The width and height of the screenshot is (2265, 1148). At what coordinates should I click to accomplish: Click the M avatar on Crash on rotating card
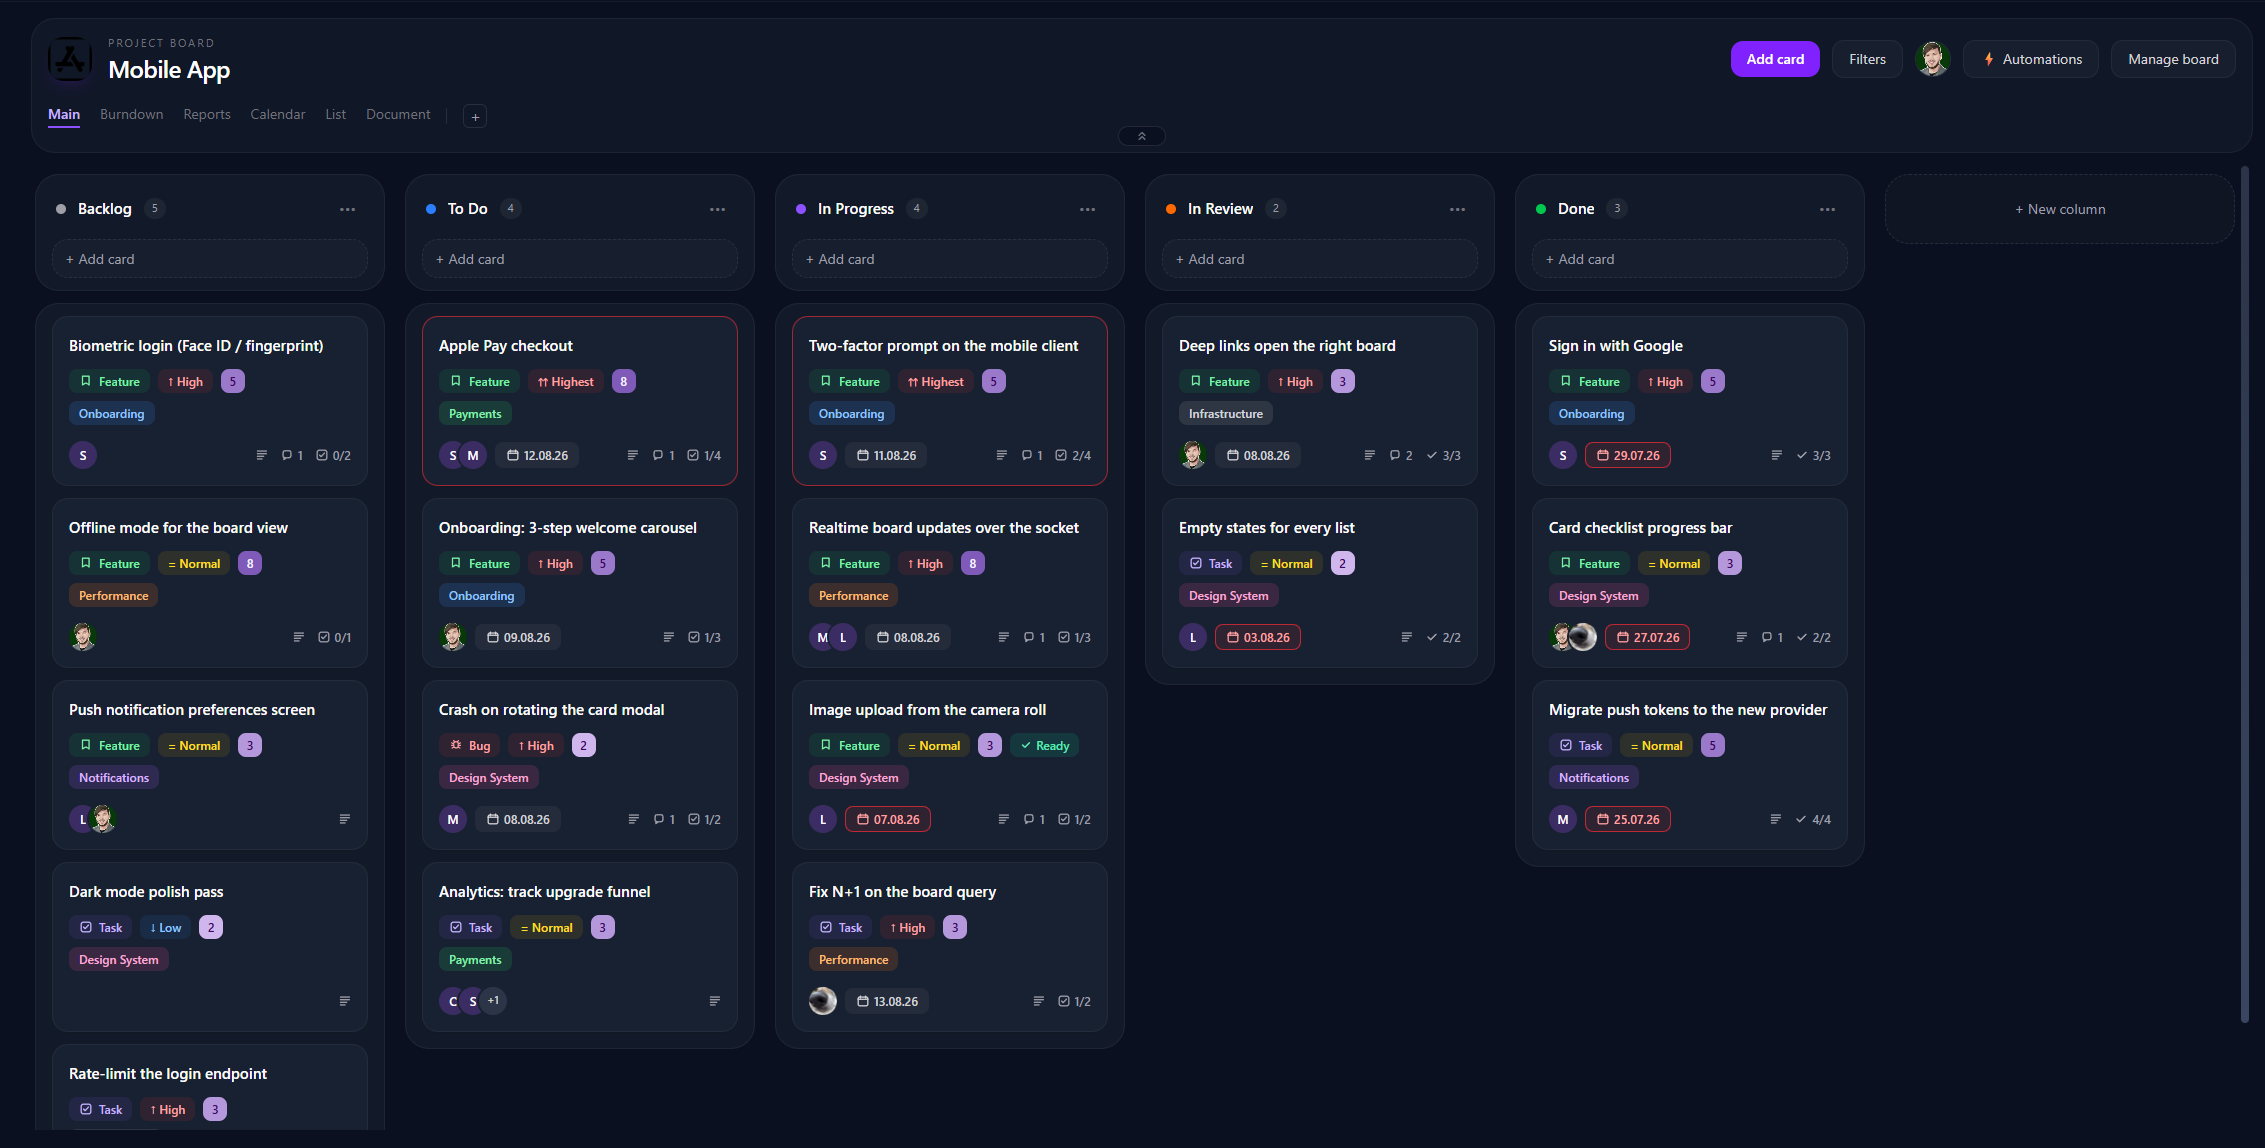453,819
